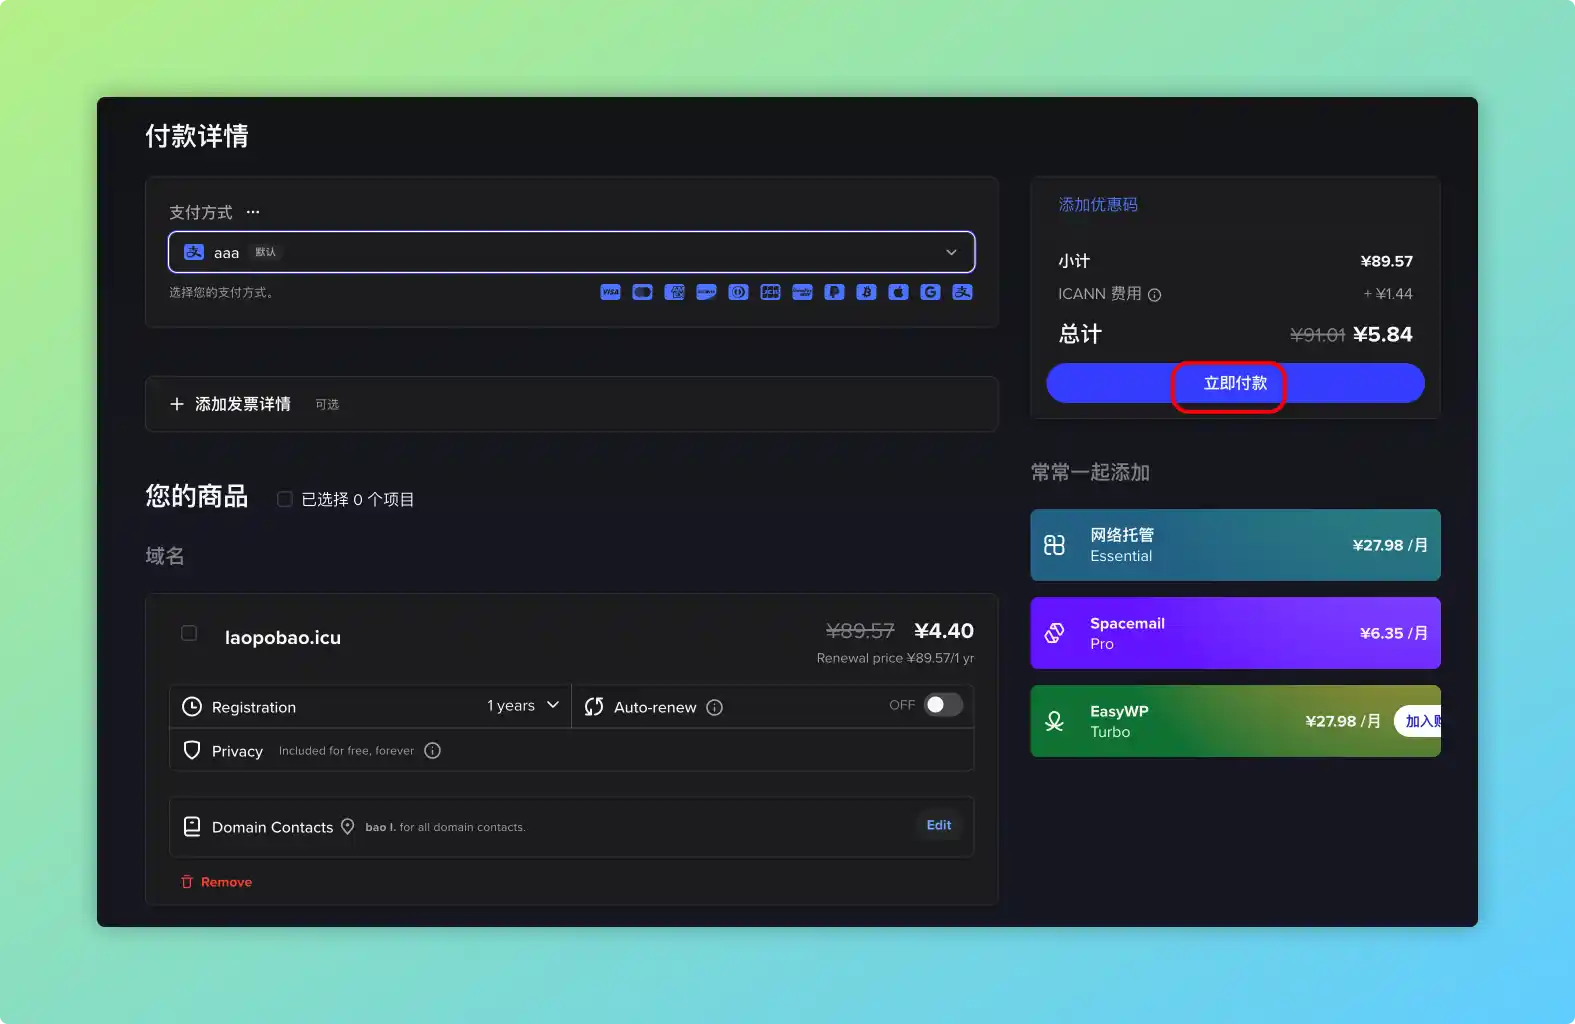This screenshot has height=1024, width=1575.
Task: Click the 添加优惠码 promo code link
Action: [x=1098, y=205]
